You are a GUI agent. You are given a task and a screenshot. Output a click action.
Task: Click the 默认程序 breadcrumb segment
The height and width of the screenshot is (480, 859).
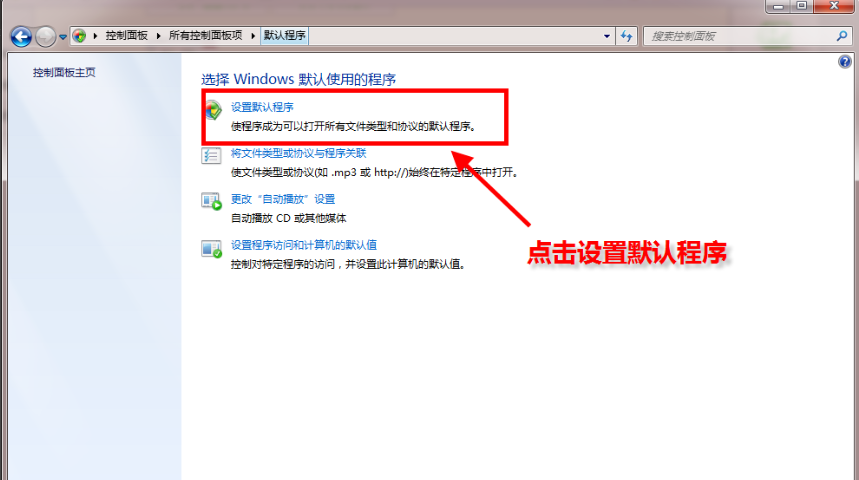click(284, 36)
